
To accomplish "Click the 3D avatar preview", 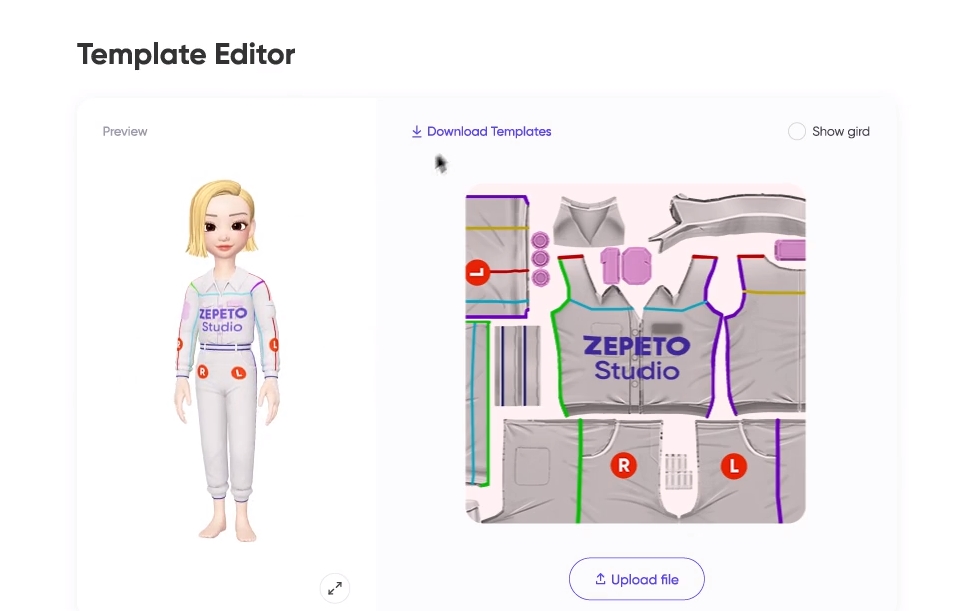I will click(x=226, y=360).
